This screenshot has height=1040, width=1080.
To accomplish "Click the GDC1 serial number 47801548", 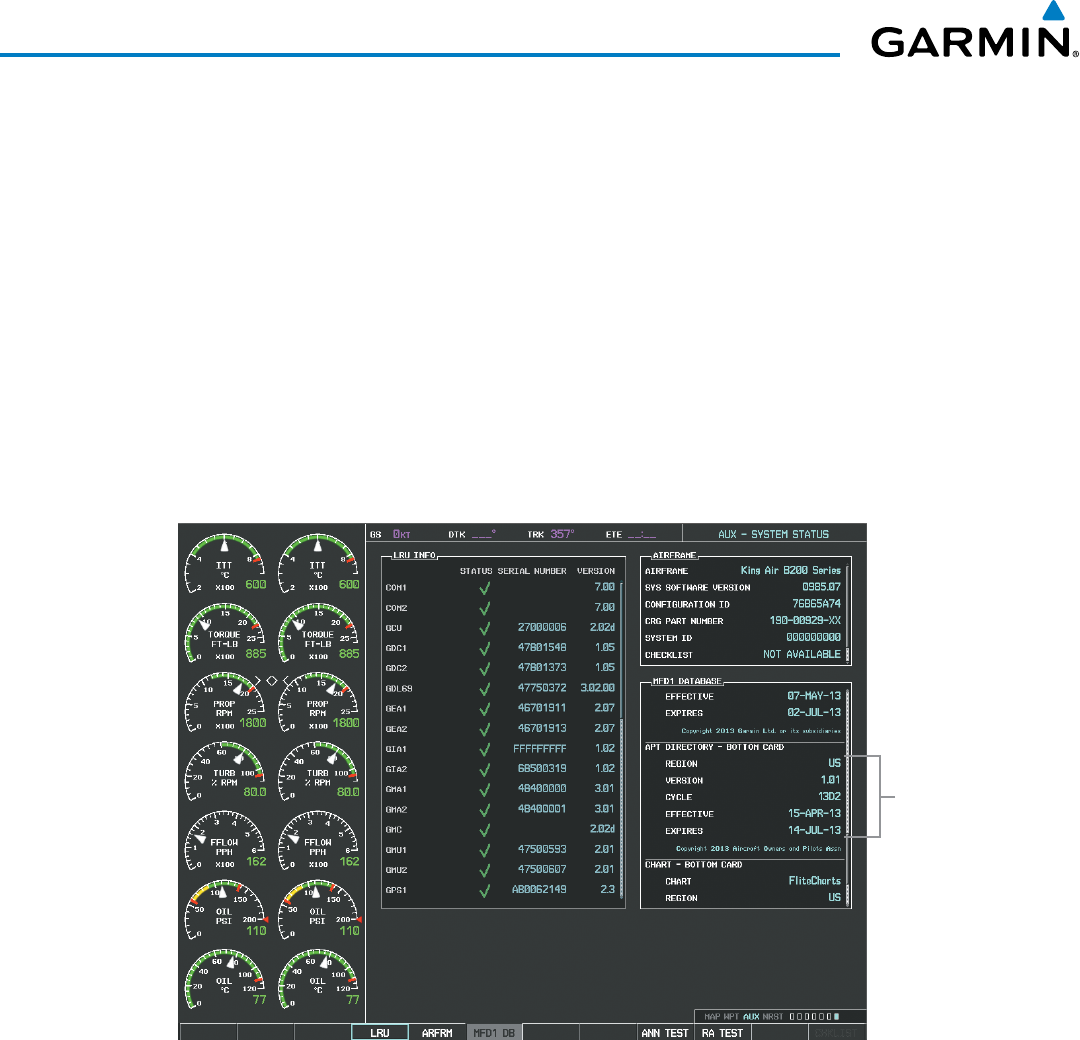I will tap(542, 647).
